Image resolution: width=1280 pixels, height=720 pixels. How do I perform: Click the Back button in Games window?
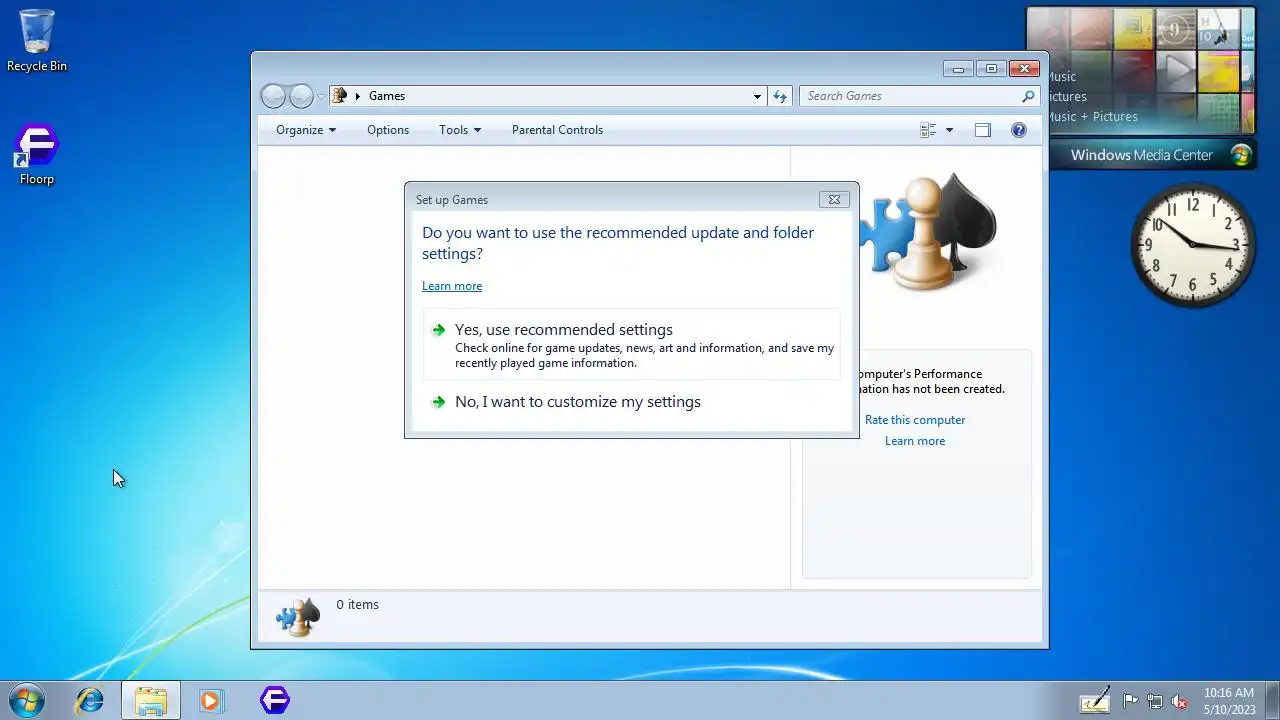point(273,96)
